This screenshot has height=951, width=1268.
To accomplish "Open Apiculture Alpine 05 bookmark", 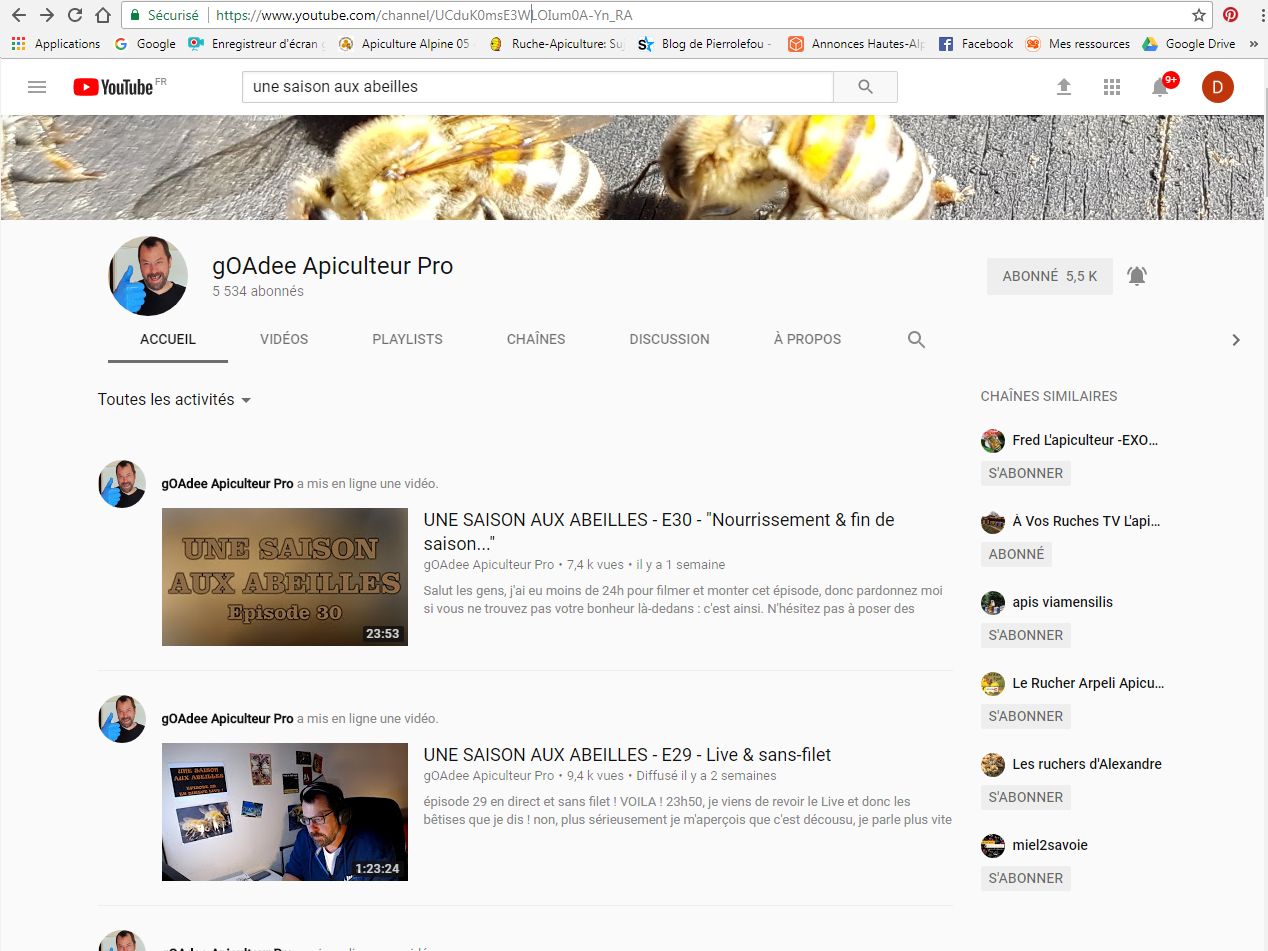I will tap(404, 44).
